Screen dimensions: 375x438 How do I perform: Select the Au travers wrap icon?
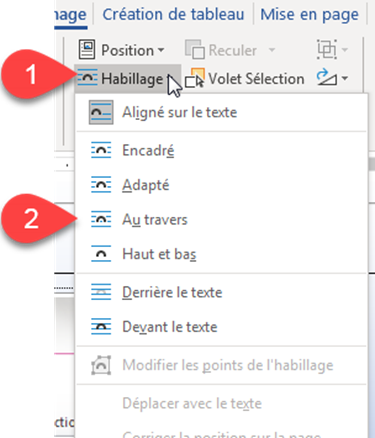[x=101, y=219]
